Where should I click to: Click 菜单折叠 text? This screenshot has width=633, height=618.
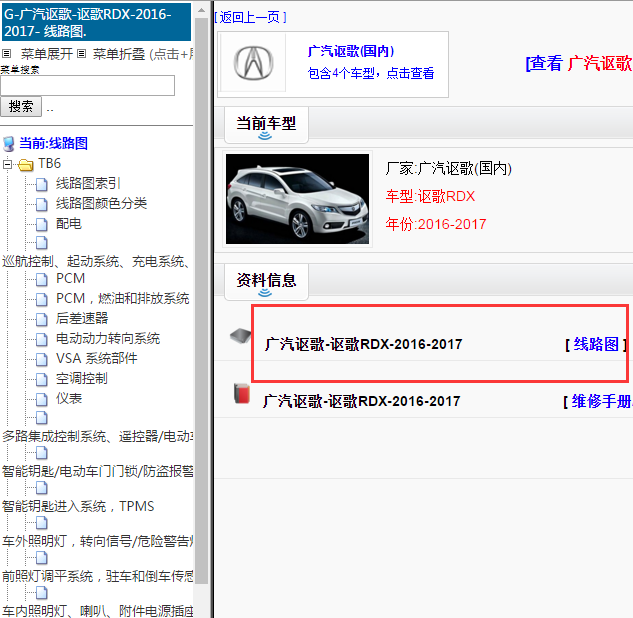119,54
